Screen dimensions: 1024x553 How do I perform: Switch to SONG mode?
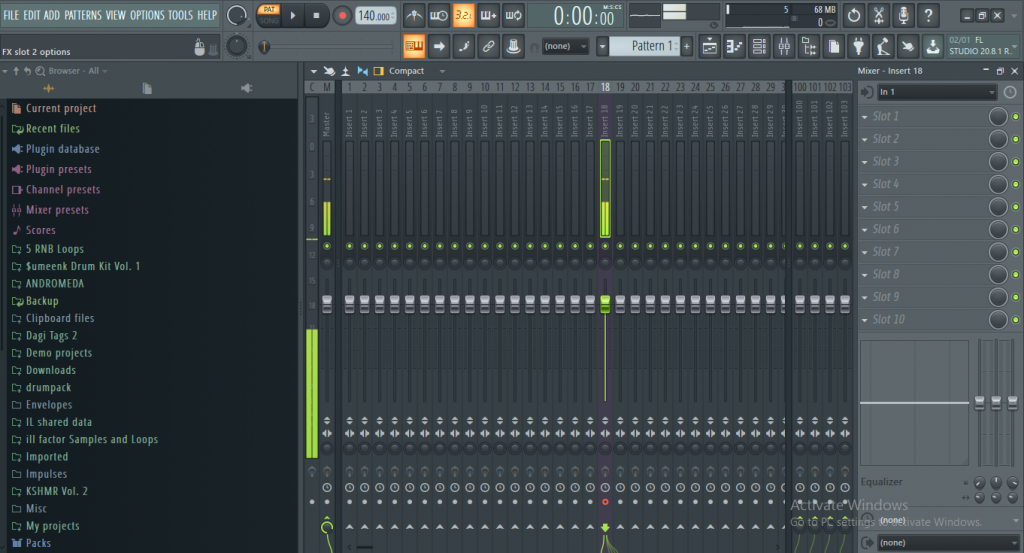coord(269,20)
